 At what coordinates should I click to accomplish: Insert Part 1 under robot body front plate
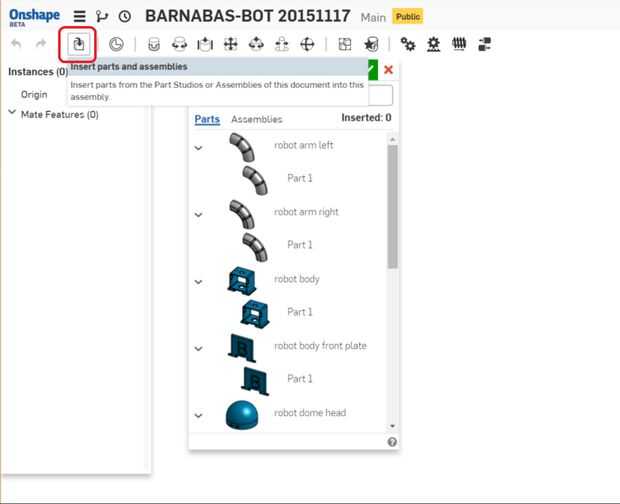coord(299,379)
